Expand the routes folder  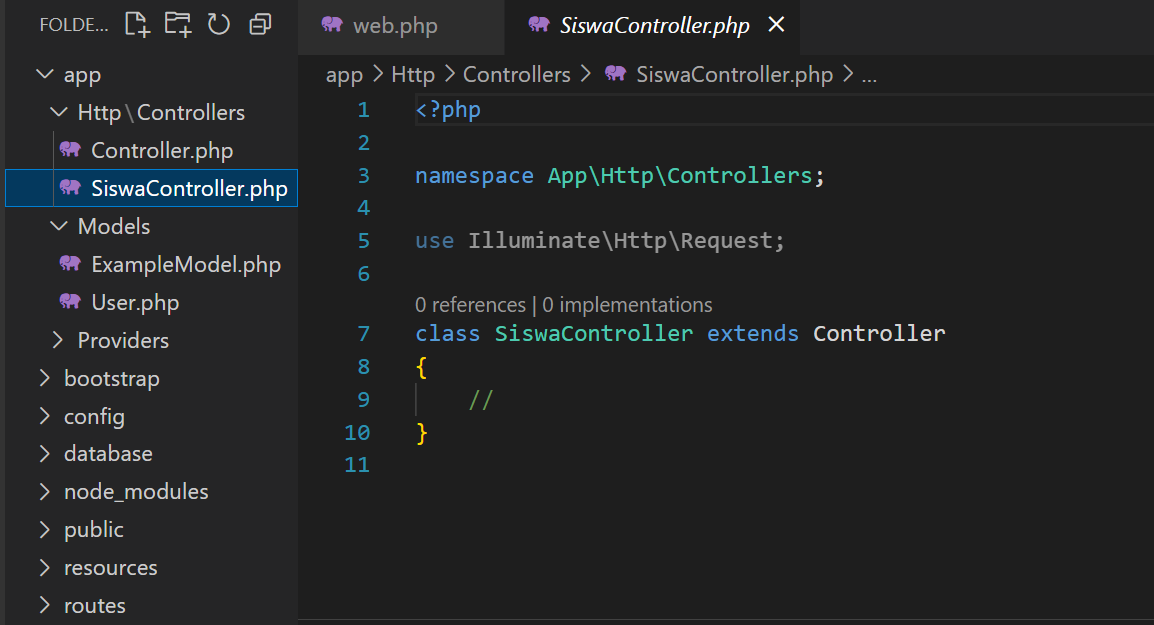coord(94,606)
